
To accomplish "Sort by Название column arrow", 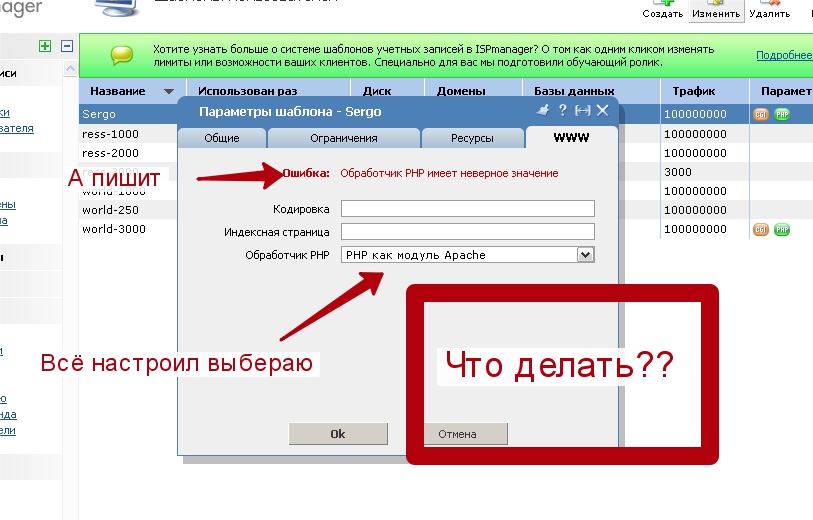I will coord(168,91).
